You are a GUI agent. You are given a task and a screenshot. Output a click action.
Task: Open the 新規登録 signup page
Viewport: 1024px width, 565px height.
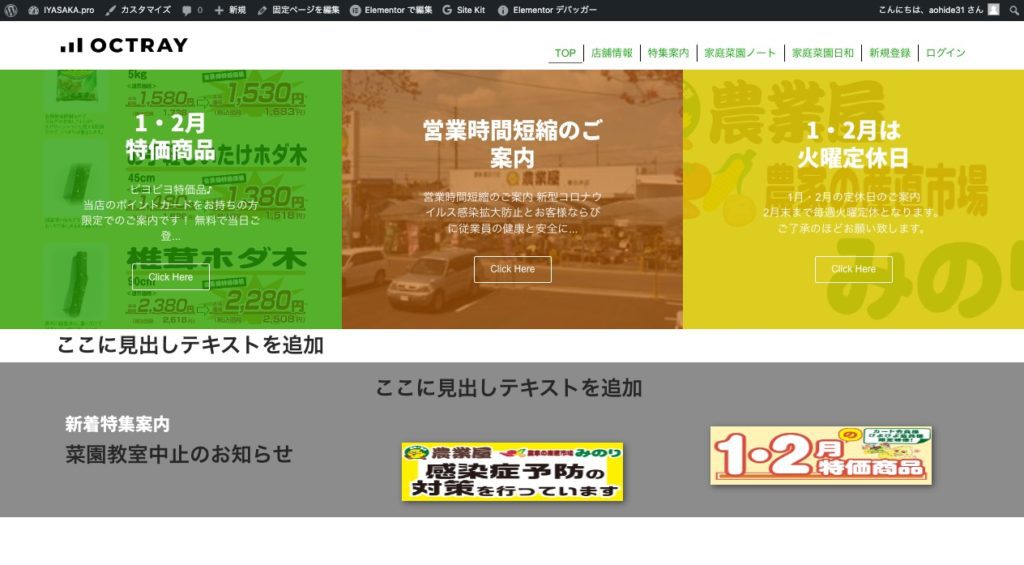tap(889, 53)
